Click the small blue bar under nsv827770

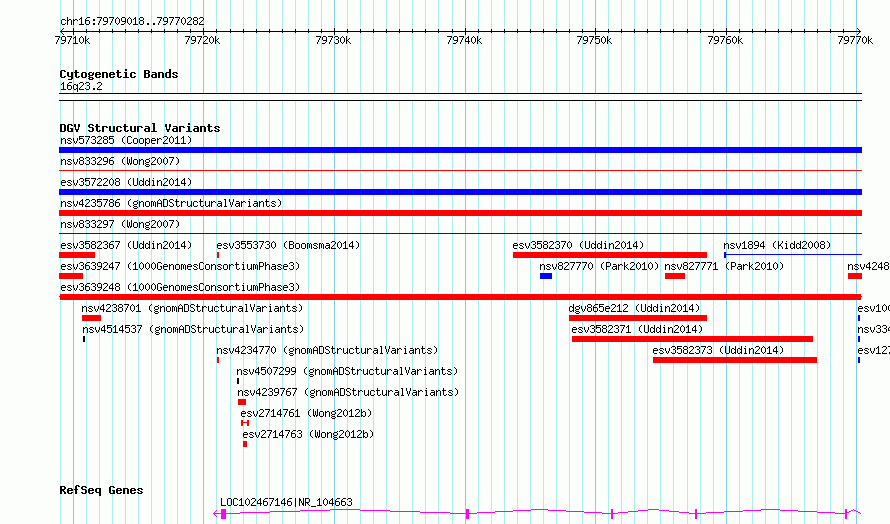point(546,276)
